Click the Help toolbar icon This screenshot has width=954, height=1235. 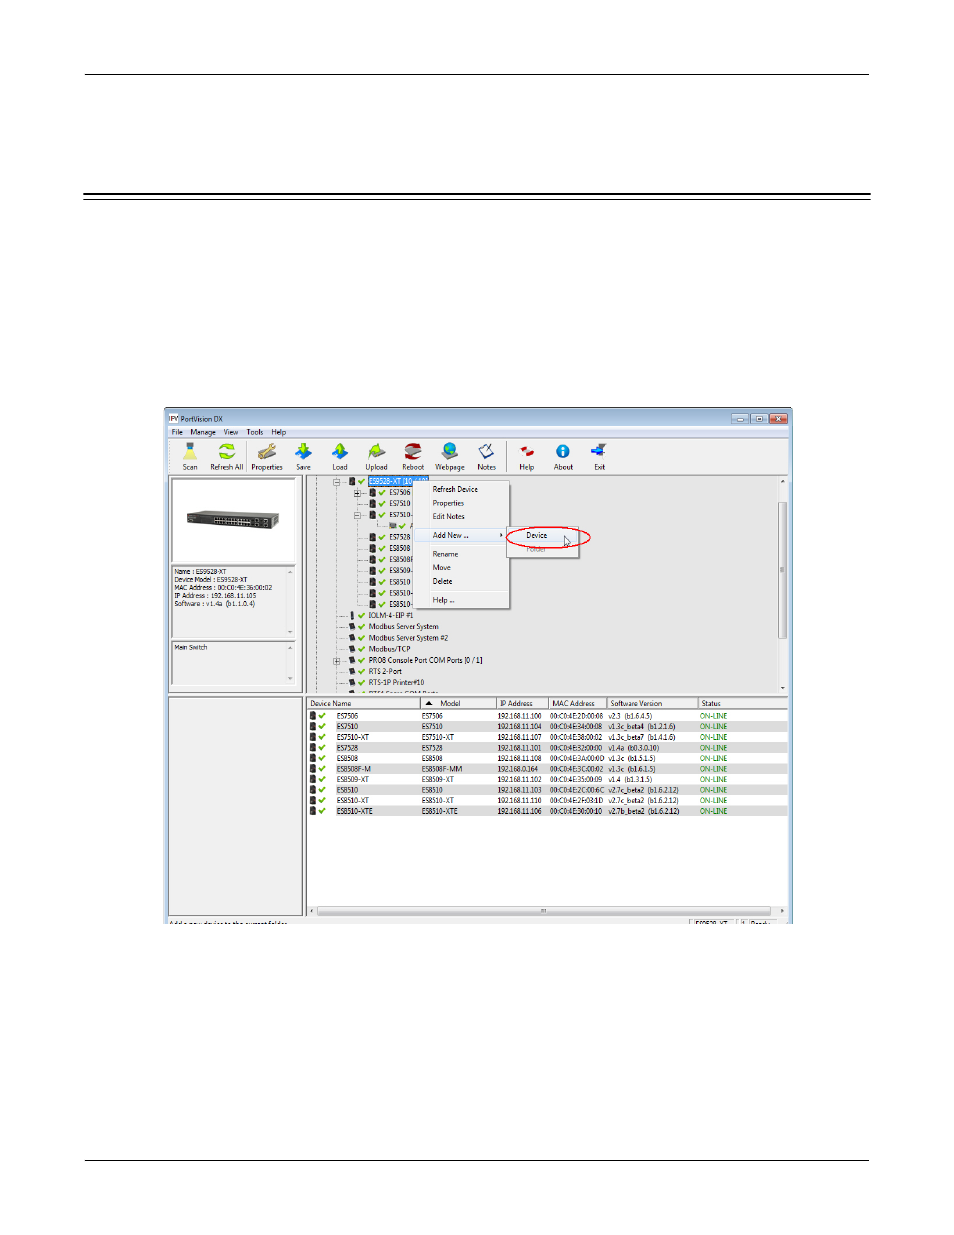click(x=527, y=457)
